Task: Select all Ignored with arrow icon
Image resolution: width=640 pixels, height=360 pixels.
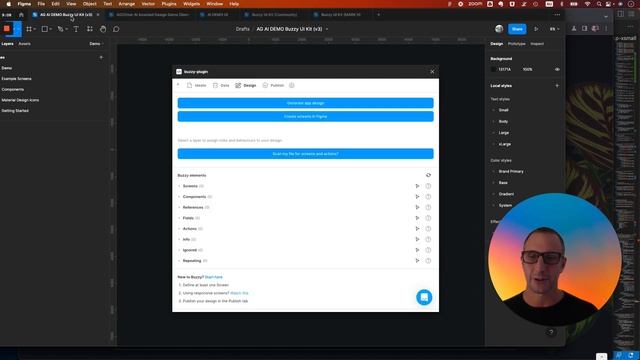Action: (x=417, y=250)
